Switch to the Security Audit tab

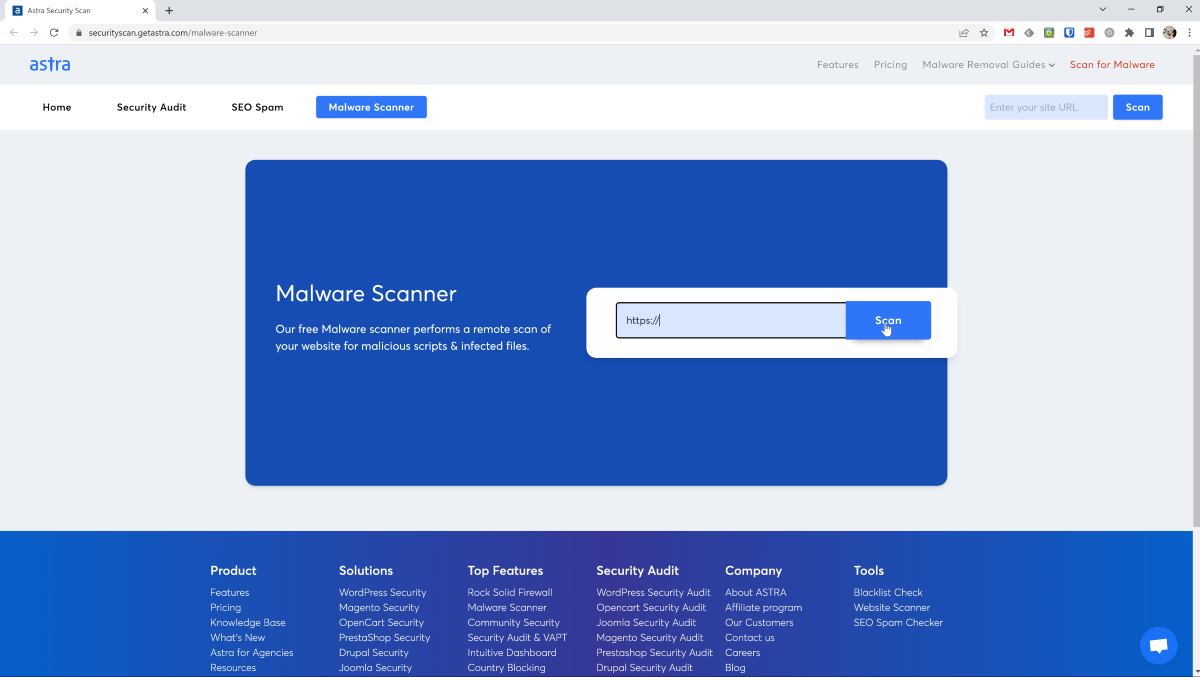(151, 107)
